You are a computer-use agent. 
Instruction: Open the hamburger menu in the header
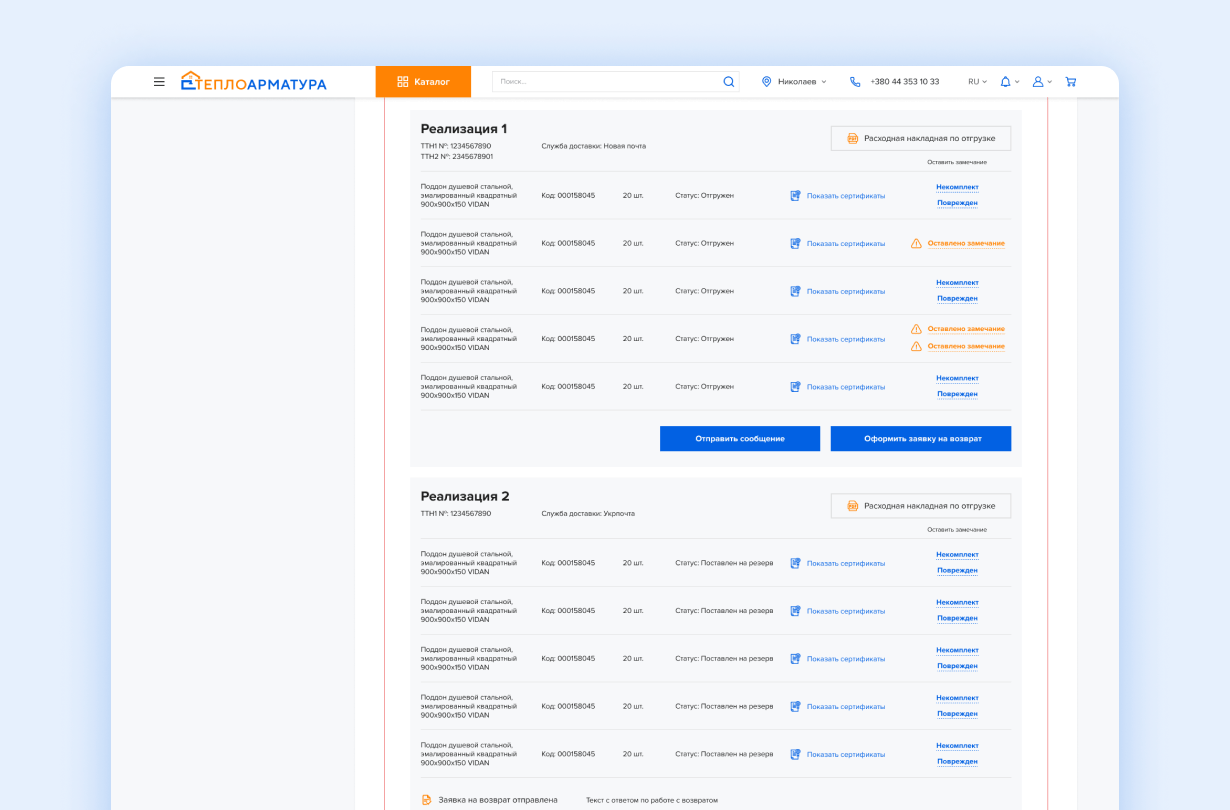(x=159, y=82)
